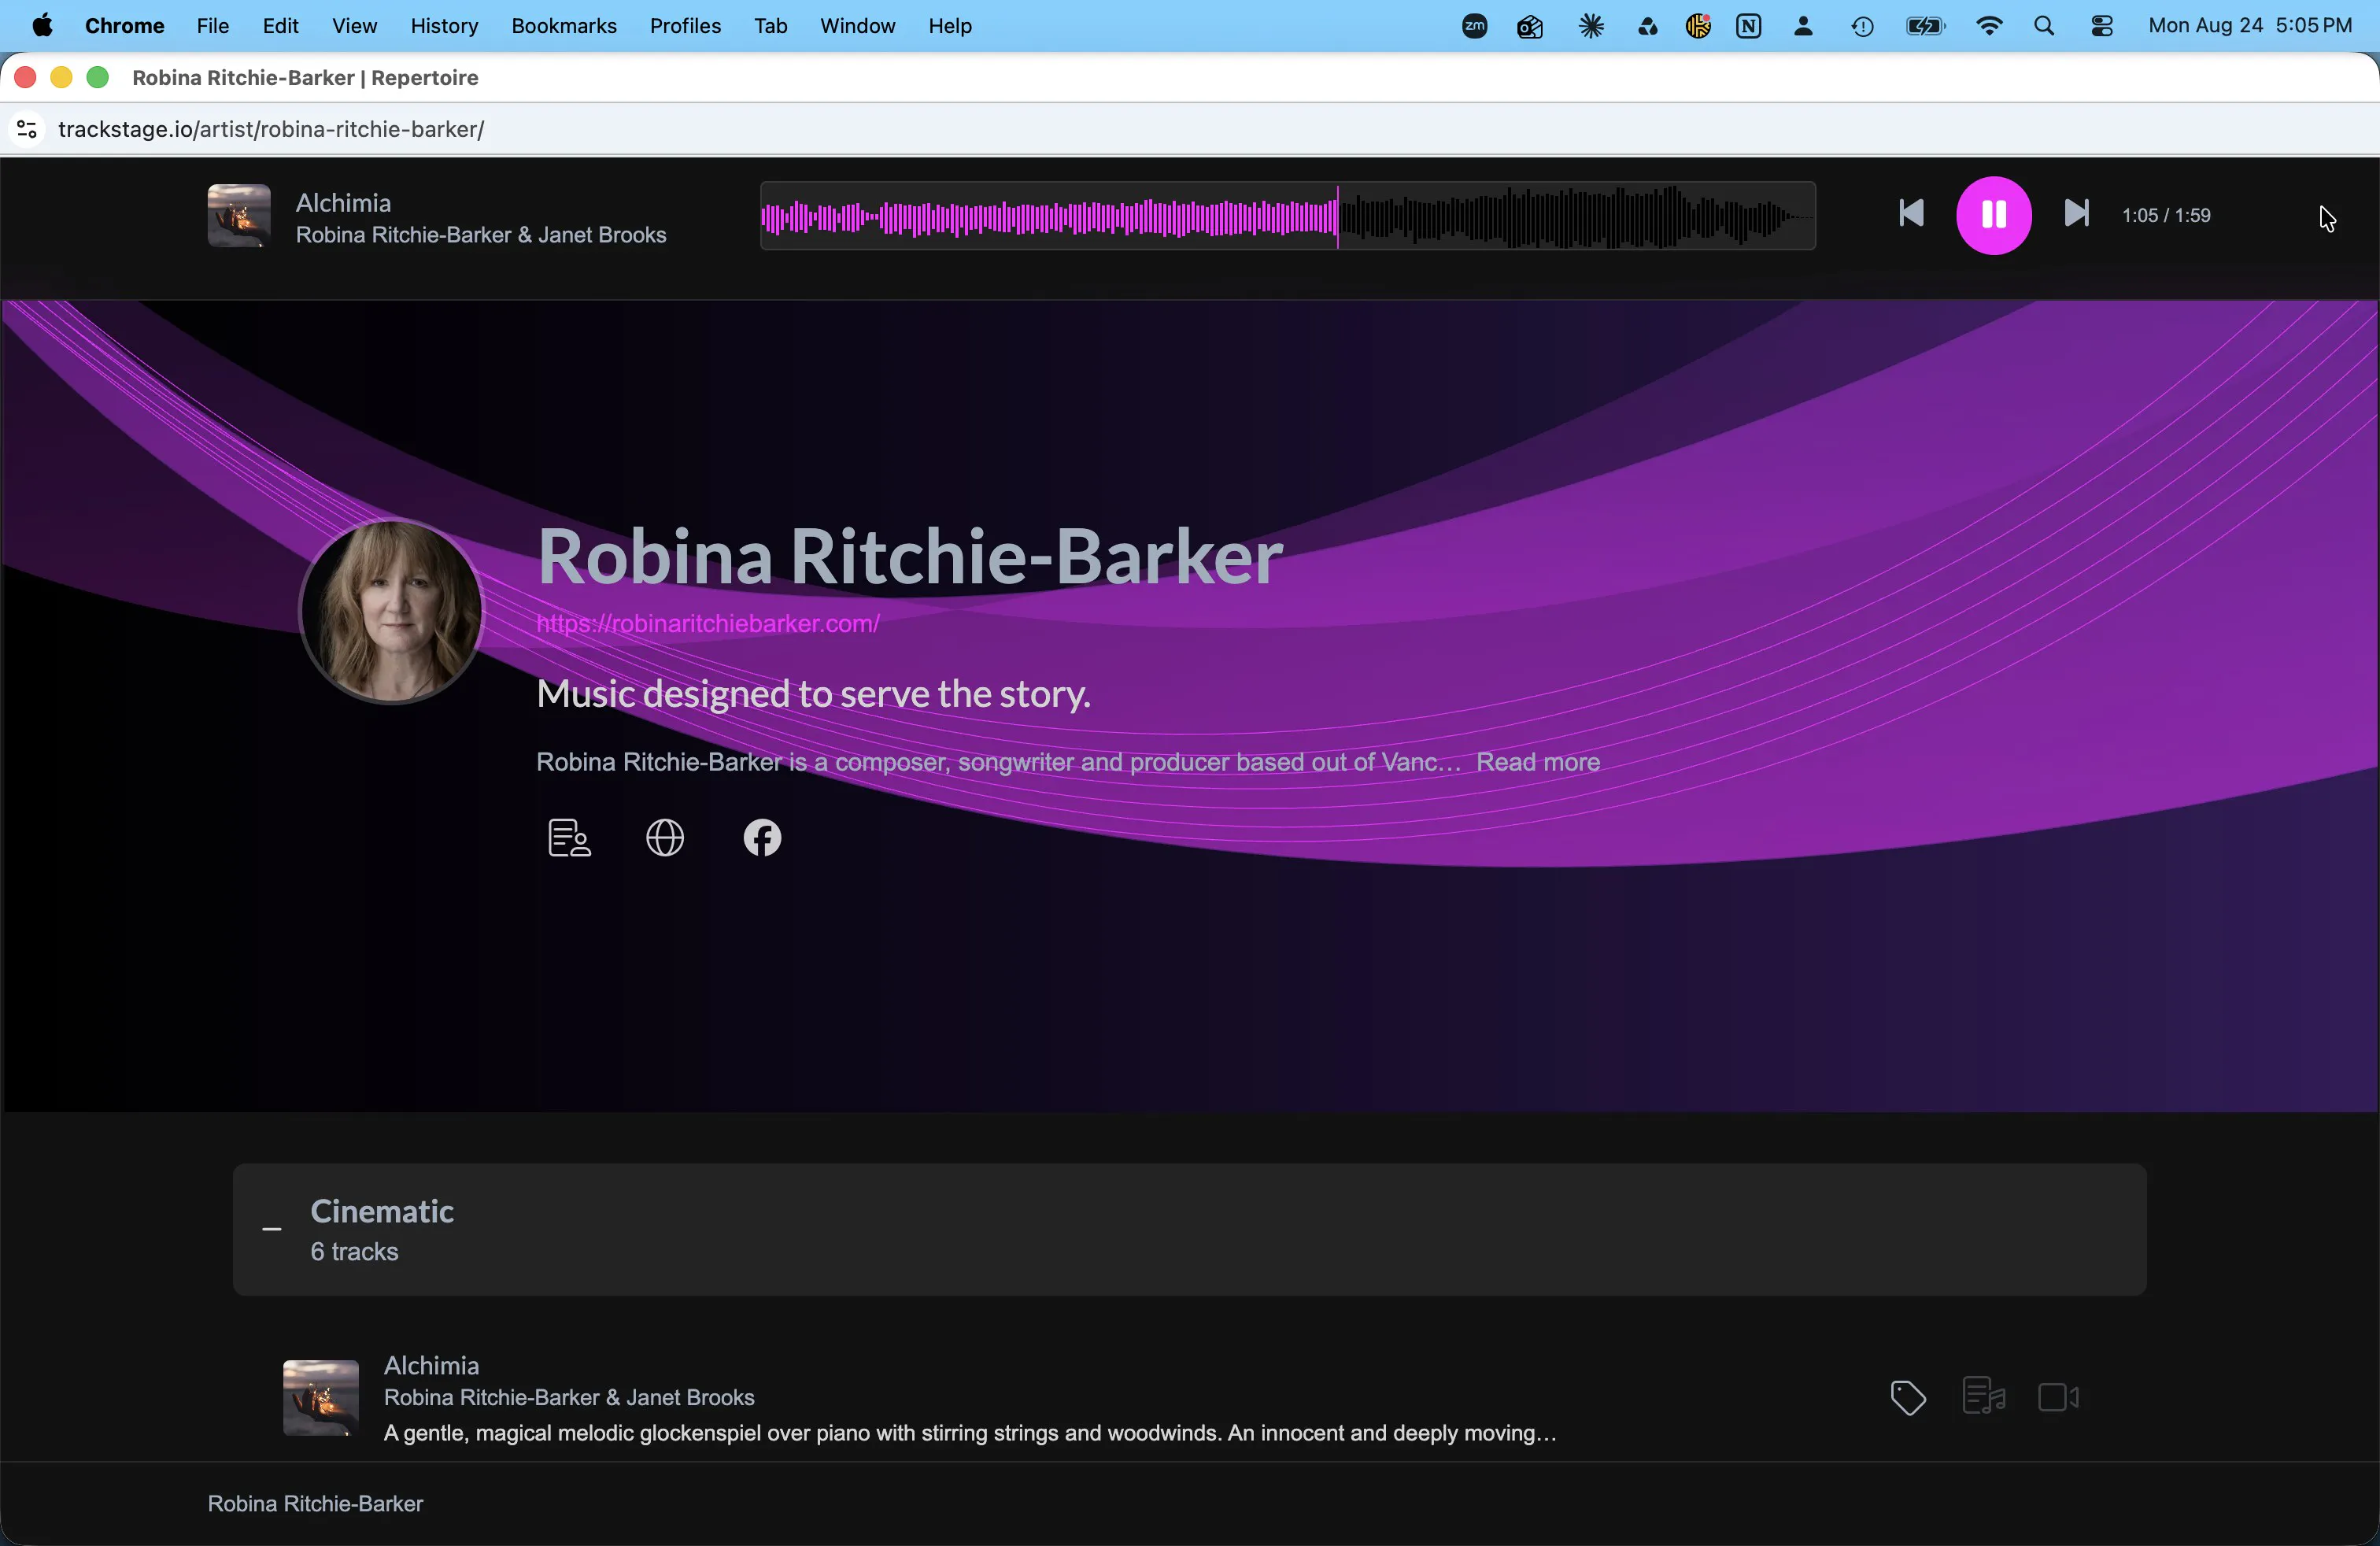
Task: Click the player bar album thumbnail
Action: coord(239,216)
